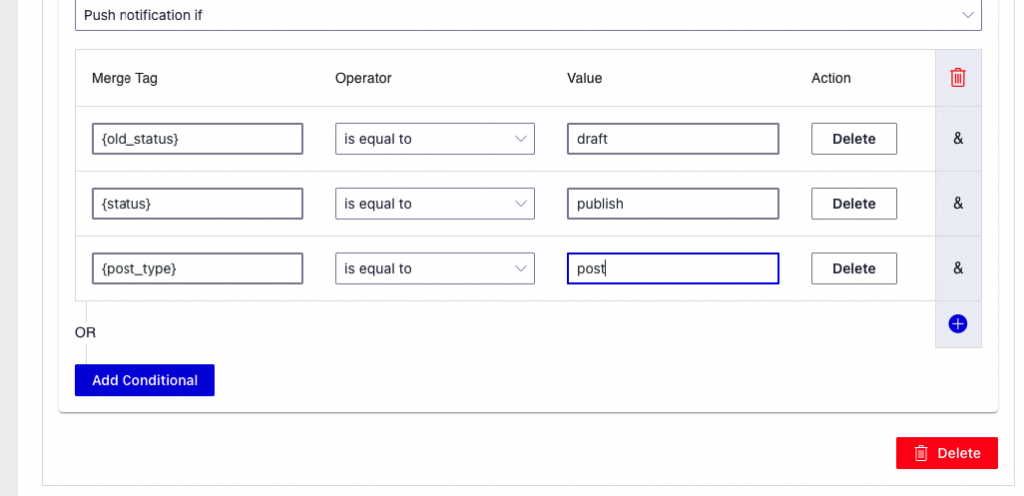Expand operator dropdown for old_status row
The width and height of the screenshot is (1024, 496).
(435, 139)
